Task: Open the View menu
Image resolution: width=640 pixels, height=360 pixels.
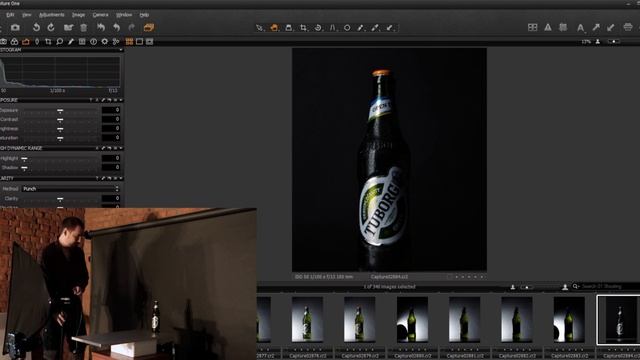Action: point(27,15)
